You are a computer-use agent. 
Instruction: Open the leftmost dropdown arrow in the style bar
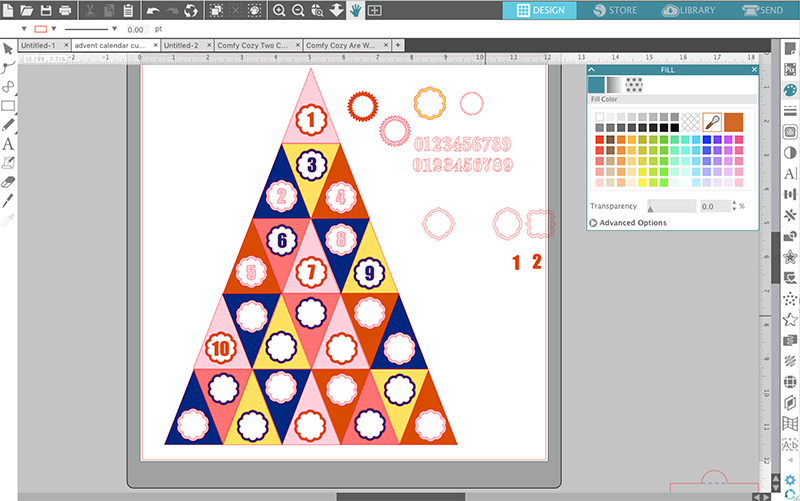click(x=24, y=29)
